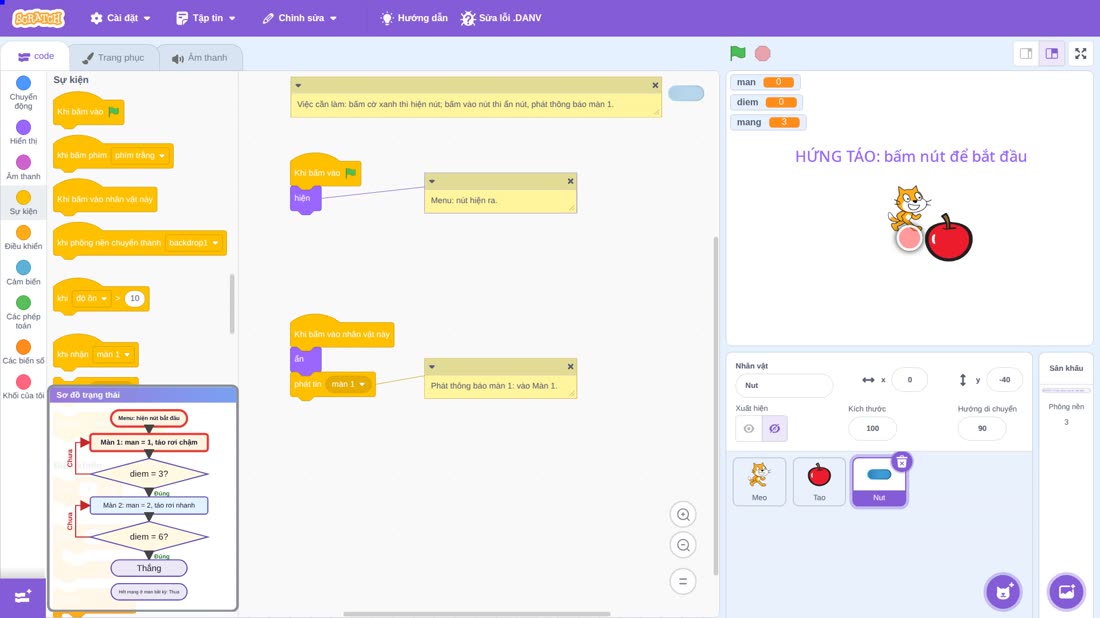Open the Cài đặt menu

[121, 18]
